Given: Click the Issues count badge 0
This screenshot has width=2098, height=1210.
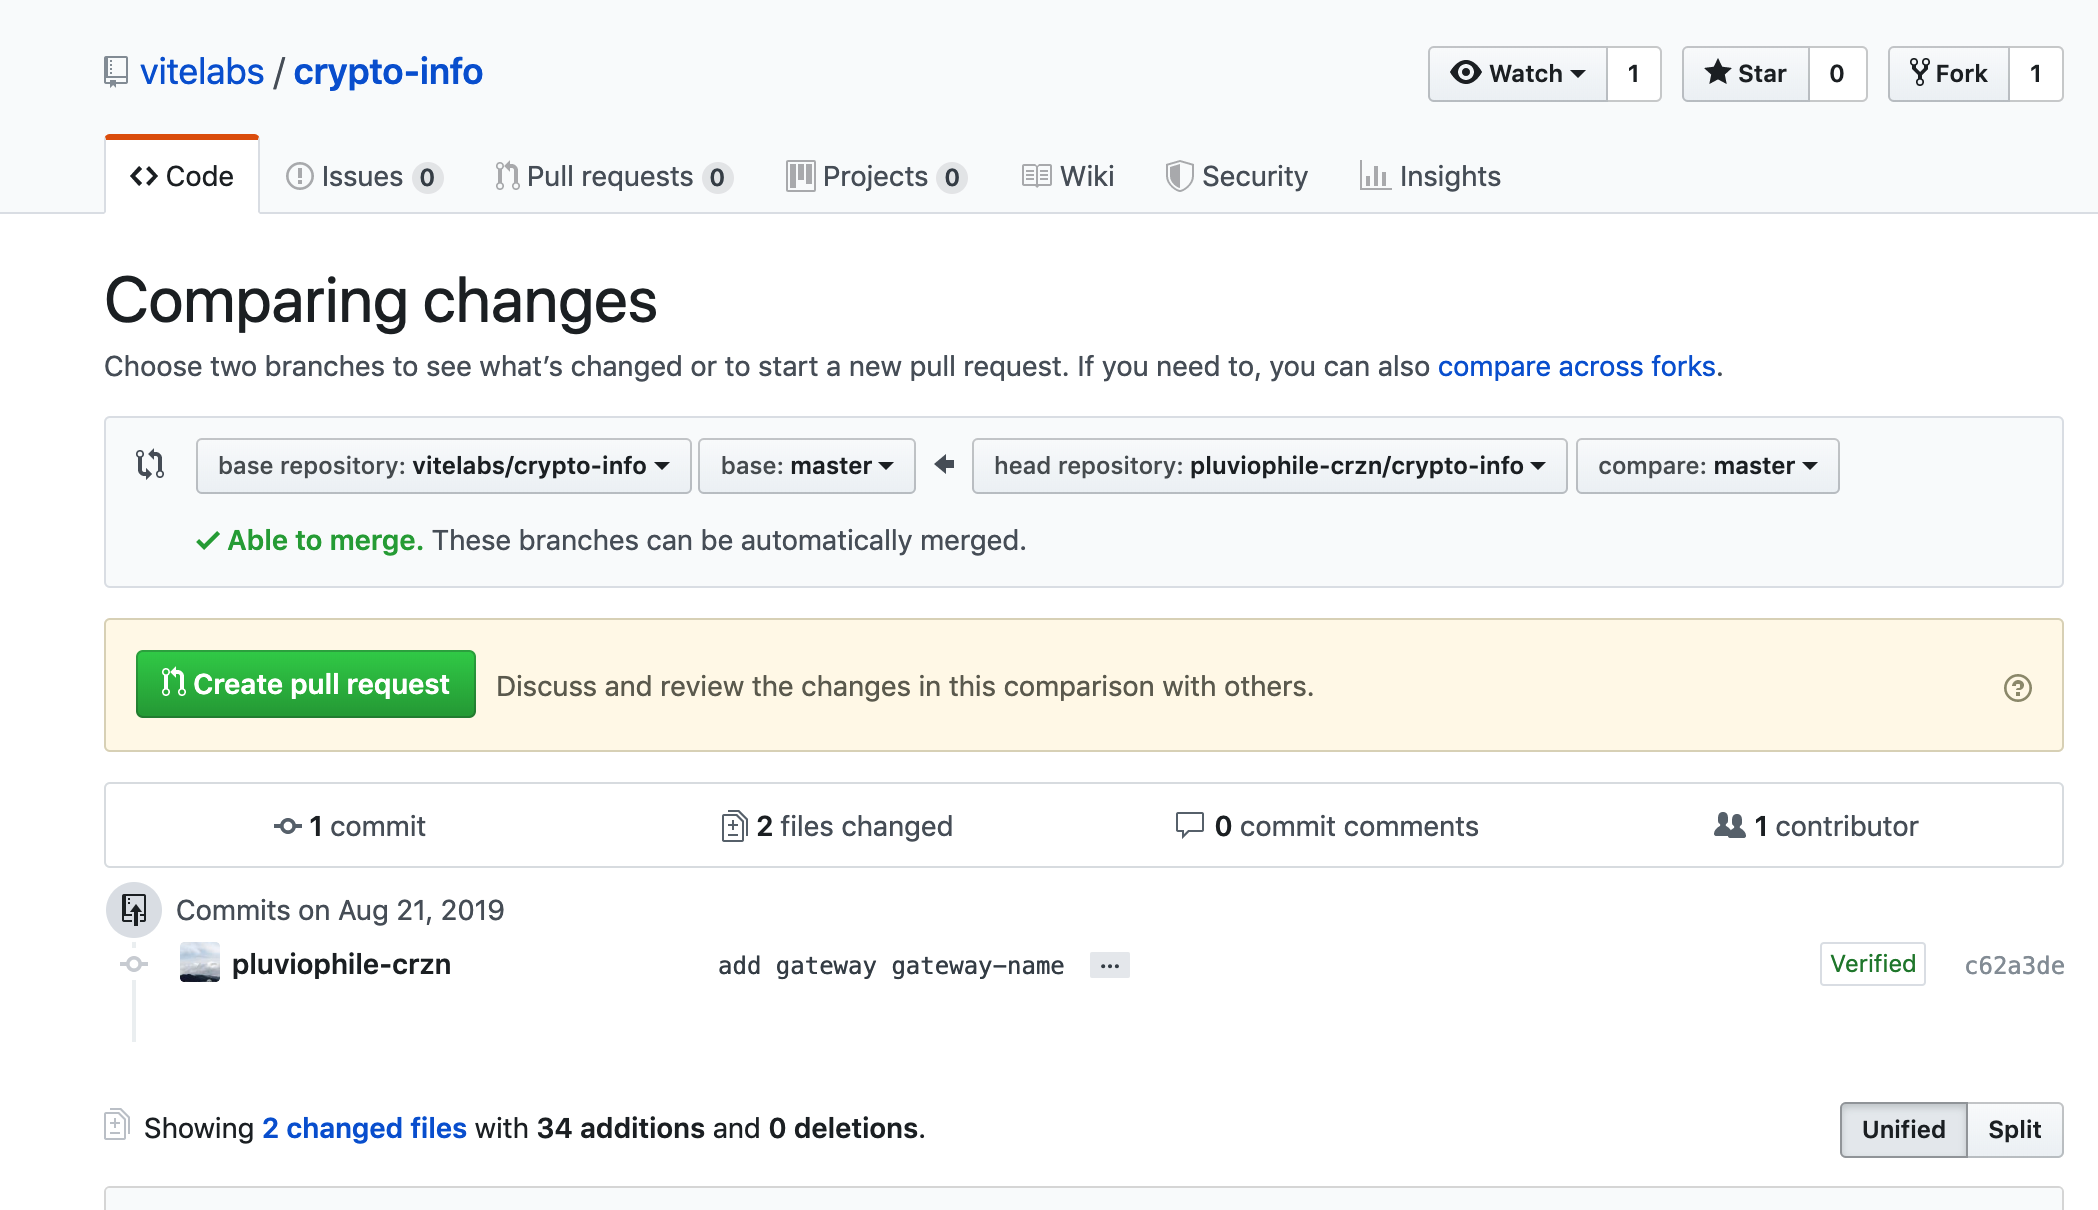Looking at the screenshot, I should tap(427, 178).
